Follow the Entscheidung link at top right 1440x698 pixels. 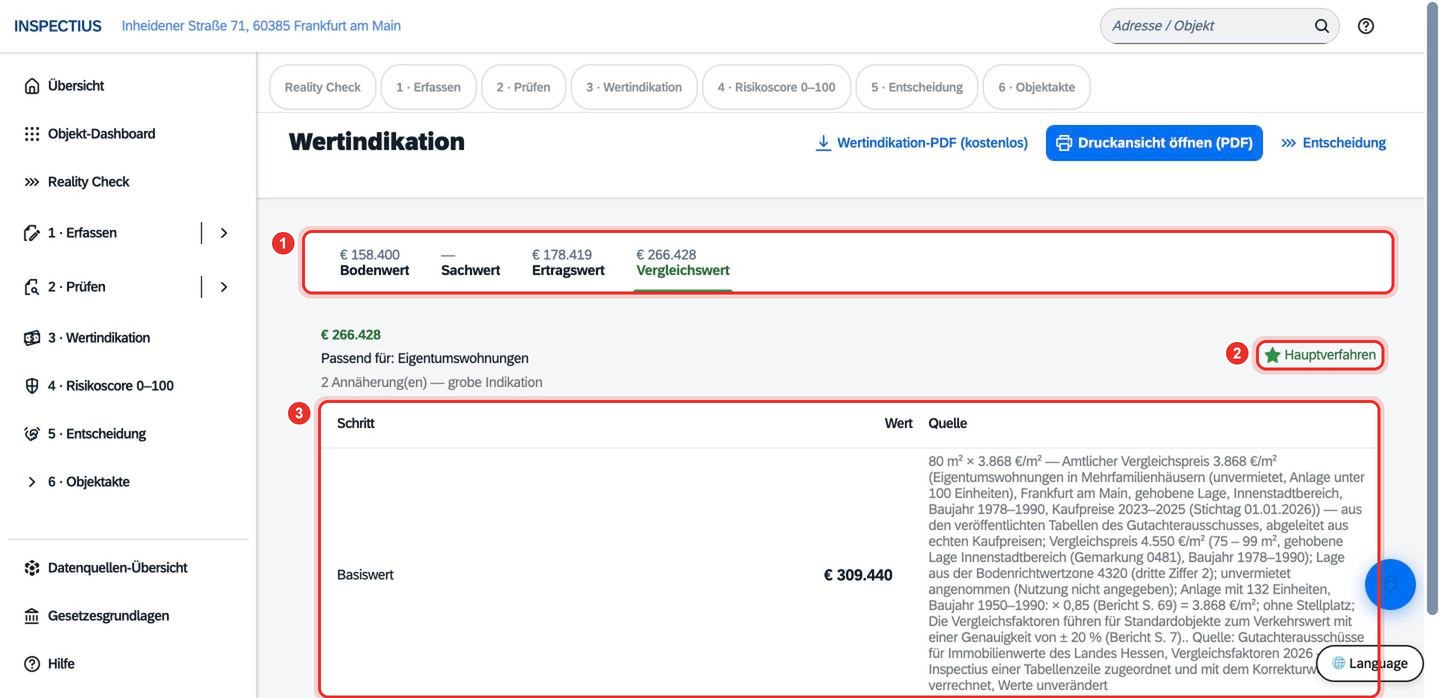pos(1334,143)
